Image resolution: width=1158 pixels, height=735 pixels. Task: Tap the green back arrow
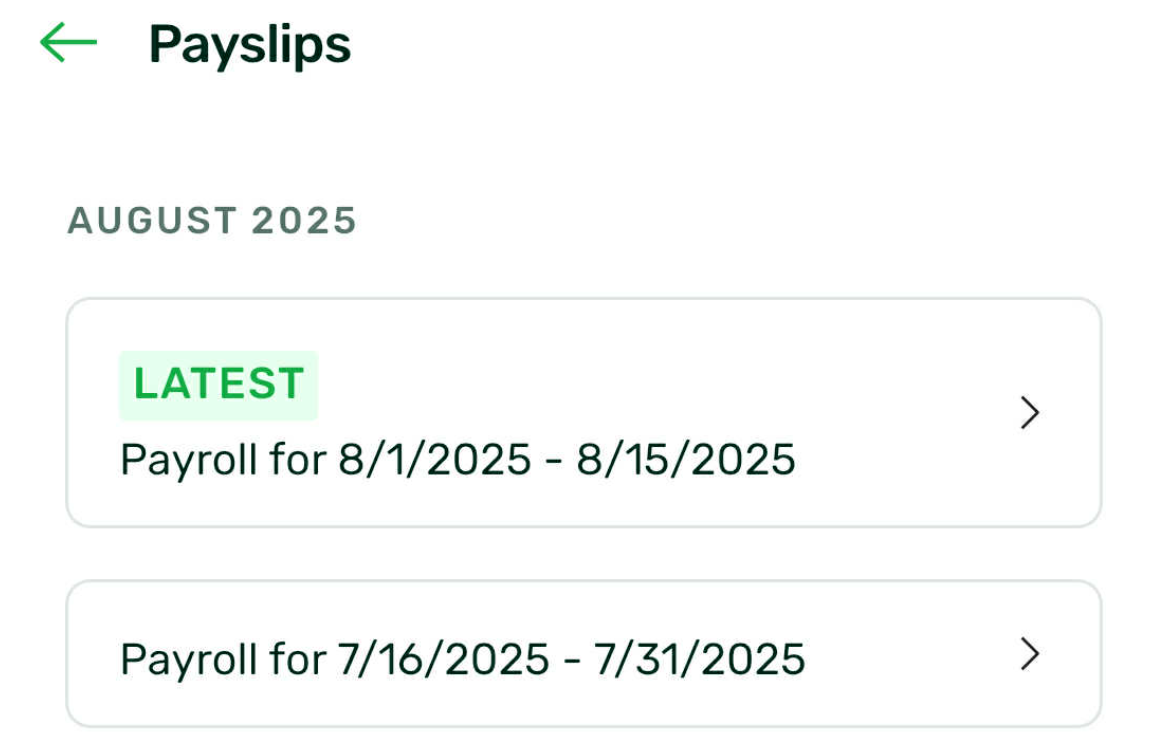pyautogui.click(x=68, y=43)
